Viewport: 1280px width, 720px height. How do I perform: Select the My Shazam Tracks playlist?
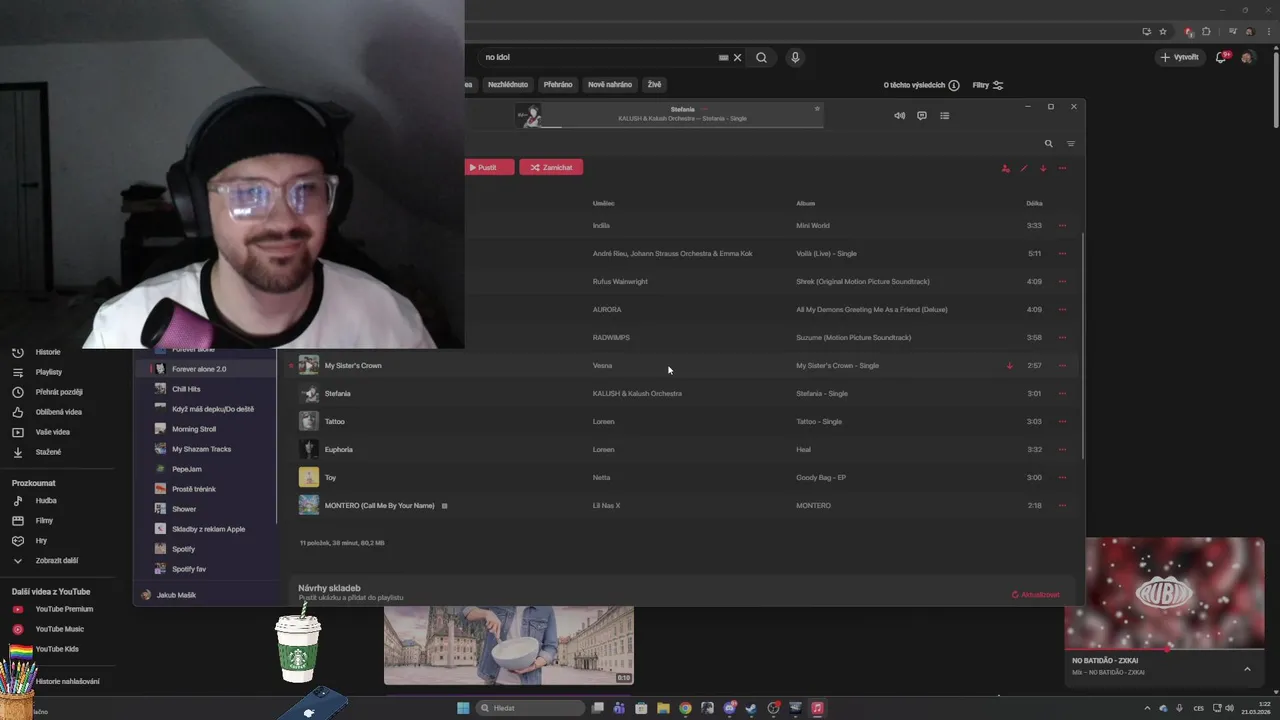[x=201, y=449]
